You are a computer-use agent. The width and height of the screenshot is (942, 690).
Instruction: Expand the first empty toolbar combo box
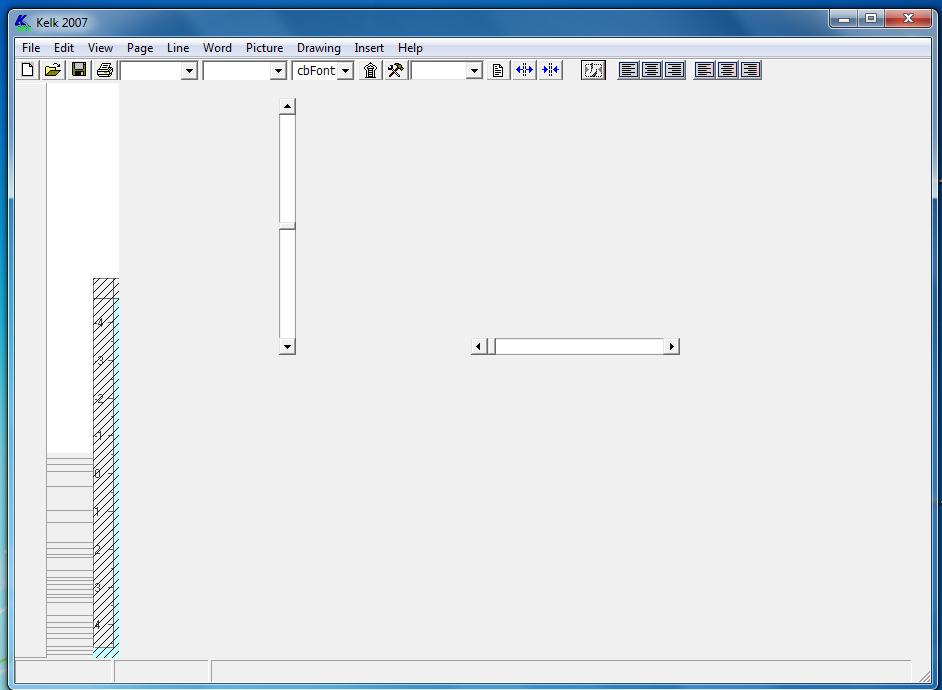189,71
